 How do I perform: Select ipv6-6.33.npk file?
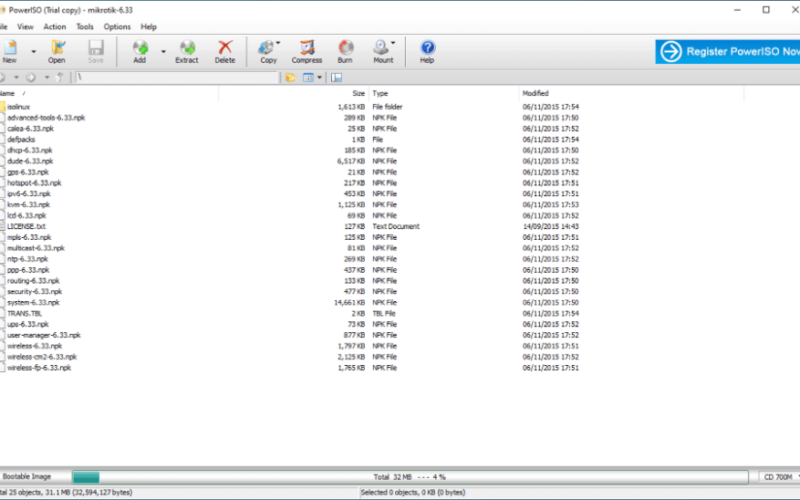pyautogui.click(x=29, y=194)
